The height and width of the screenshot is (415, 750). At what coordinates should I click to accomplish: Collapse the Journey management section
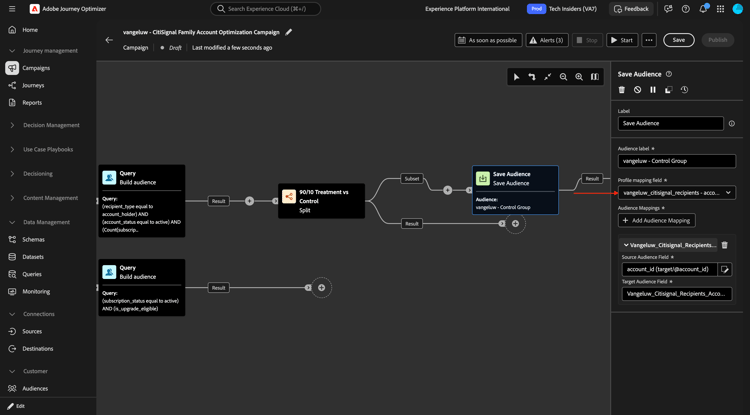(x=12, y=51)
